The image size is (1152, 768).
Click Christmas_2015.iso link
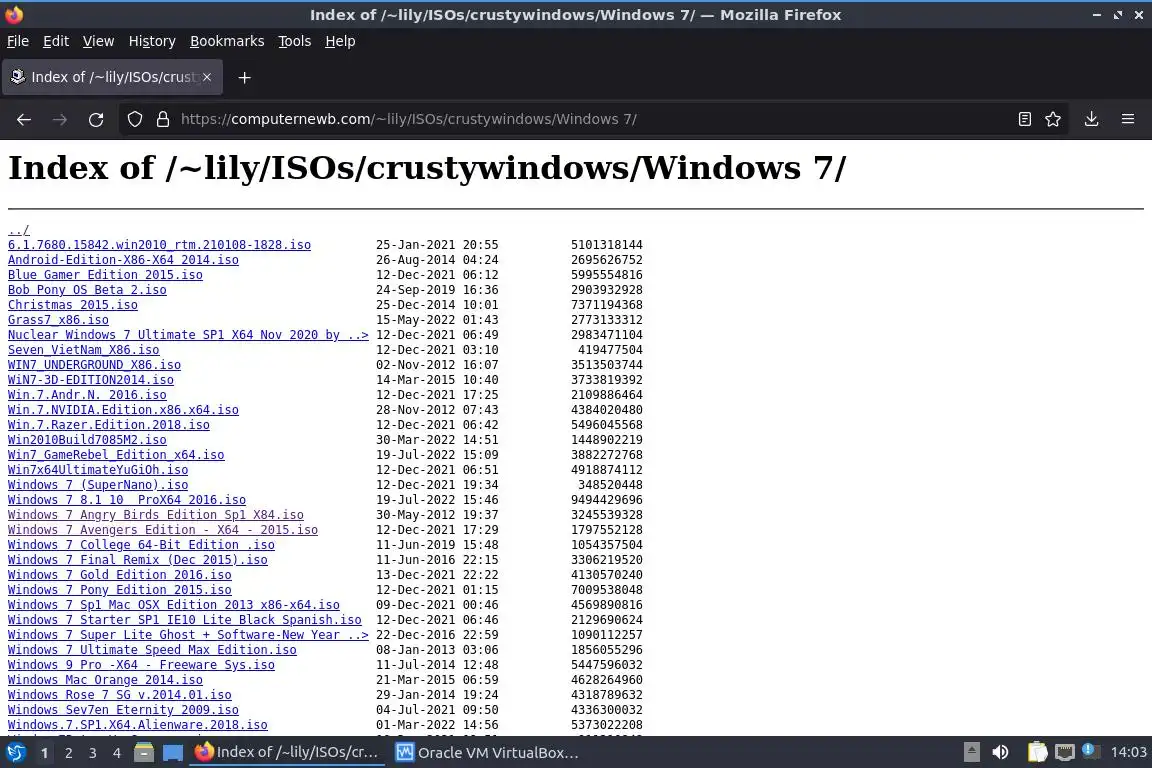[73, 305]
